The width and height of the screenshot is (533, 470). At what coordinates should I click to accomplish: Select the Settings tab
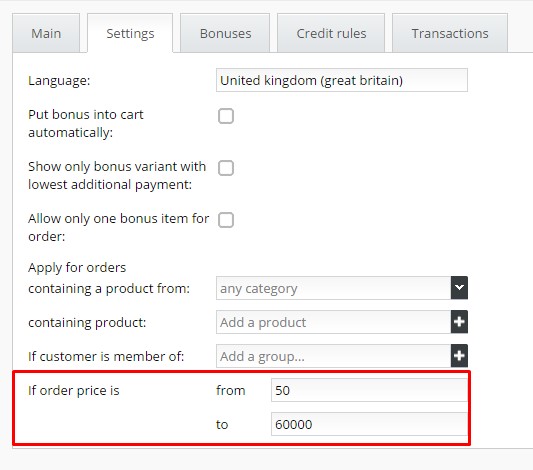pyautogui.click(x=130, y=33)
